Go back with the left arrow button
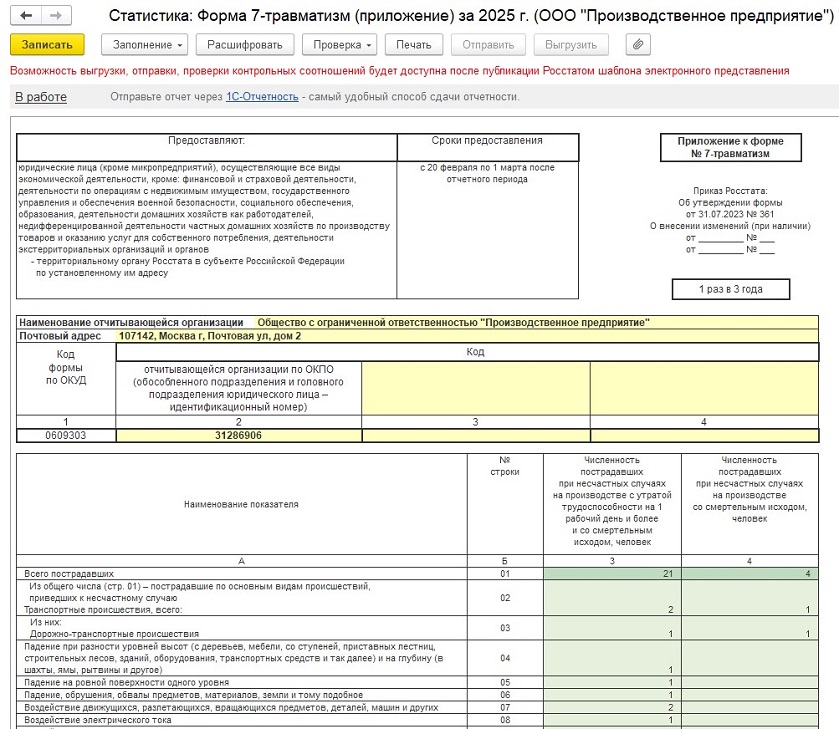Viewport: 839px width, 729px height. pyautogui.click(x=25, y=16)
